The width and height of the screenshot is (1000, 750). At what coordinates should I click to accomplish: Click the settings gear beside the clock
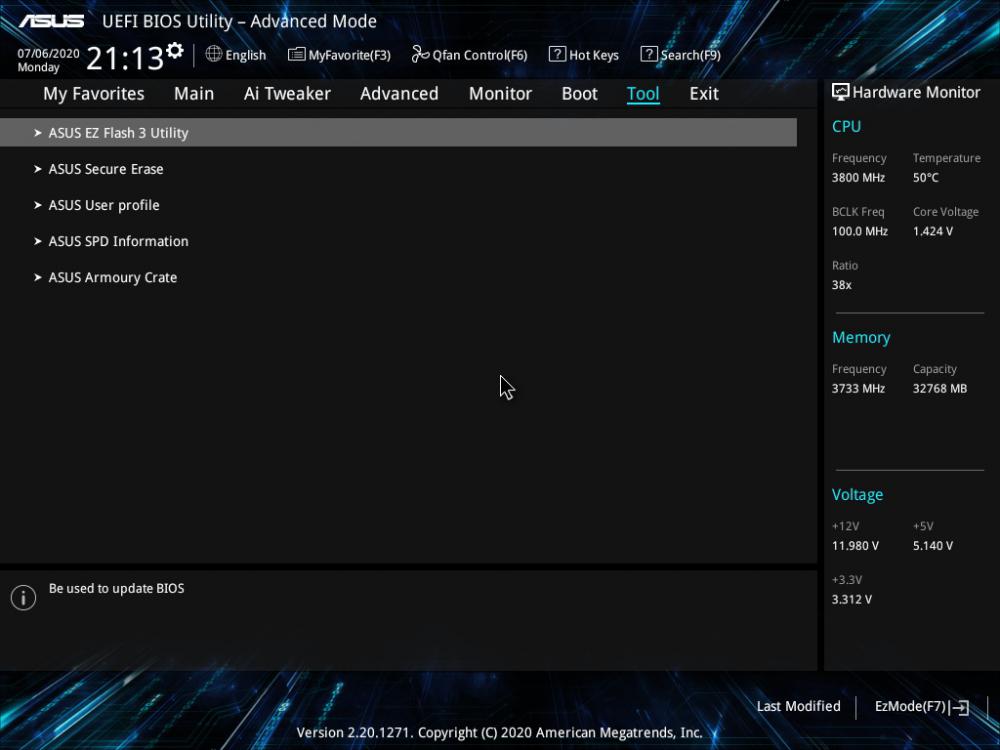point(175,50)
